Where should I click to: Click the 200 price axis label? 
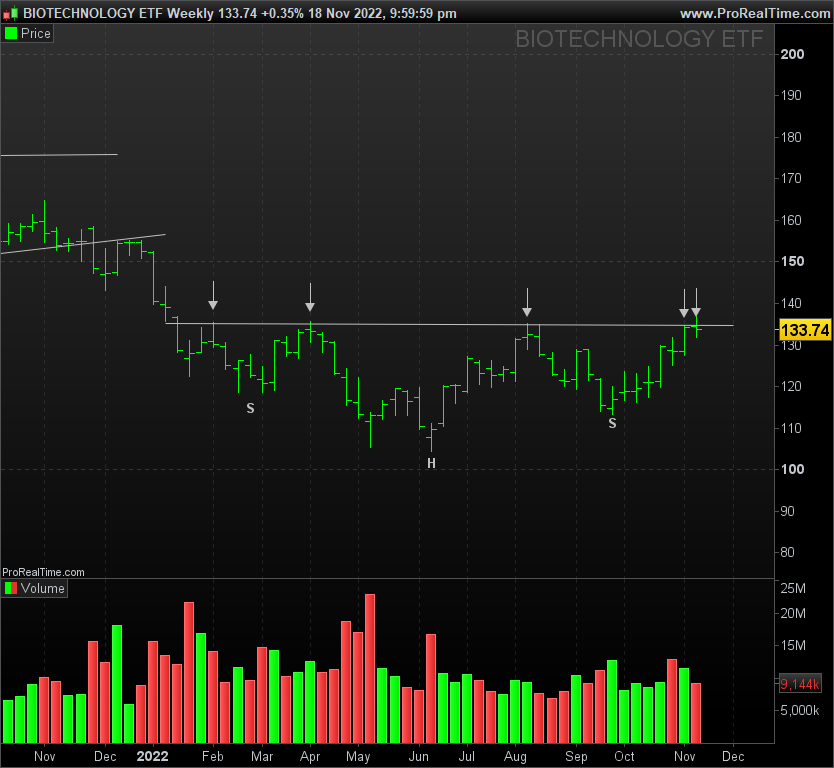tap(792, 54)
